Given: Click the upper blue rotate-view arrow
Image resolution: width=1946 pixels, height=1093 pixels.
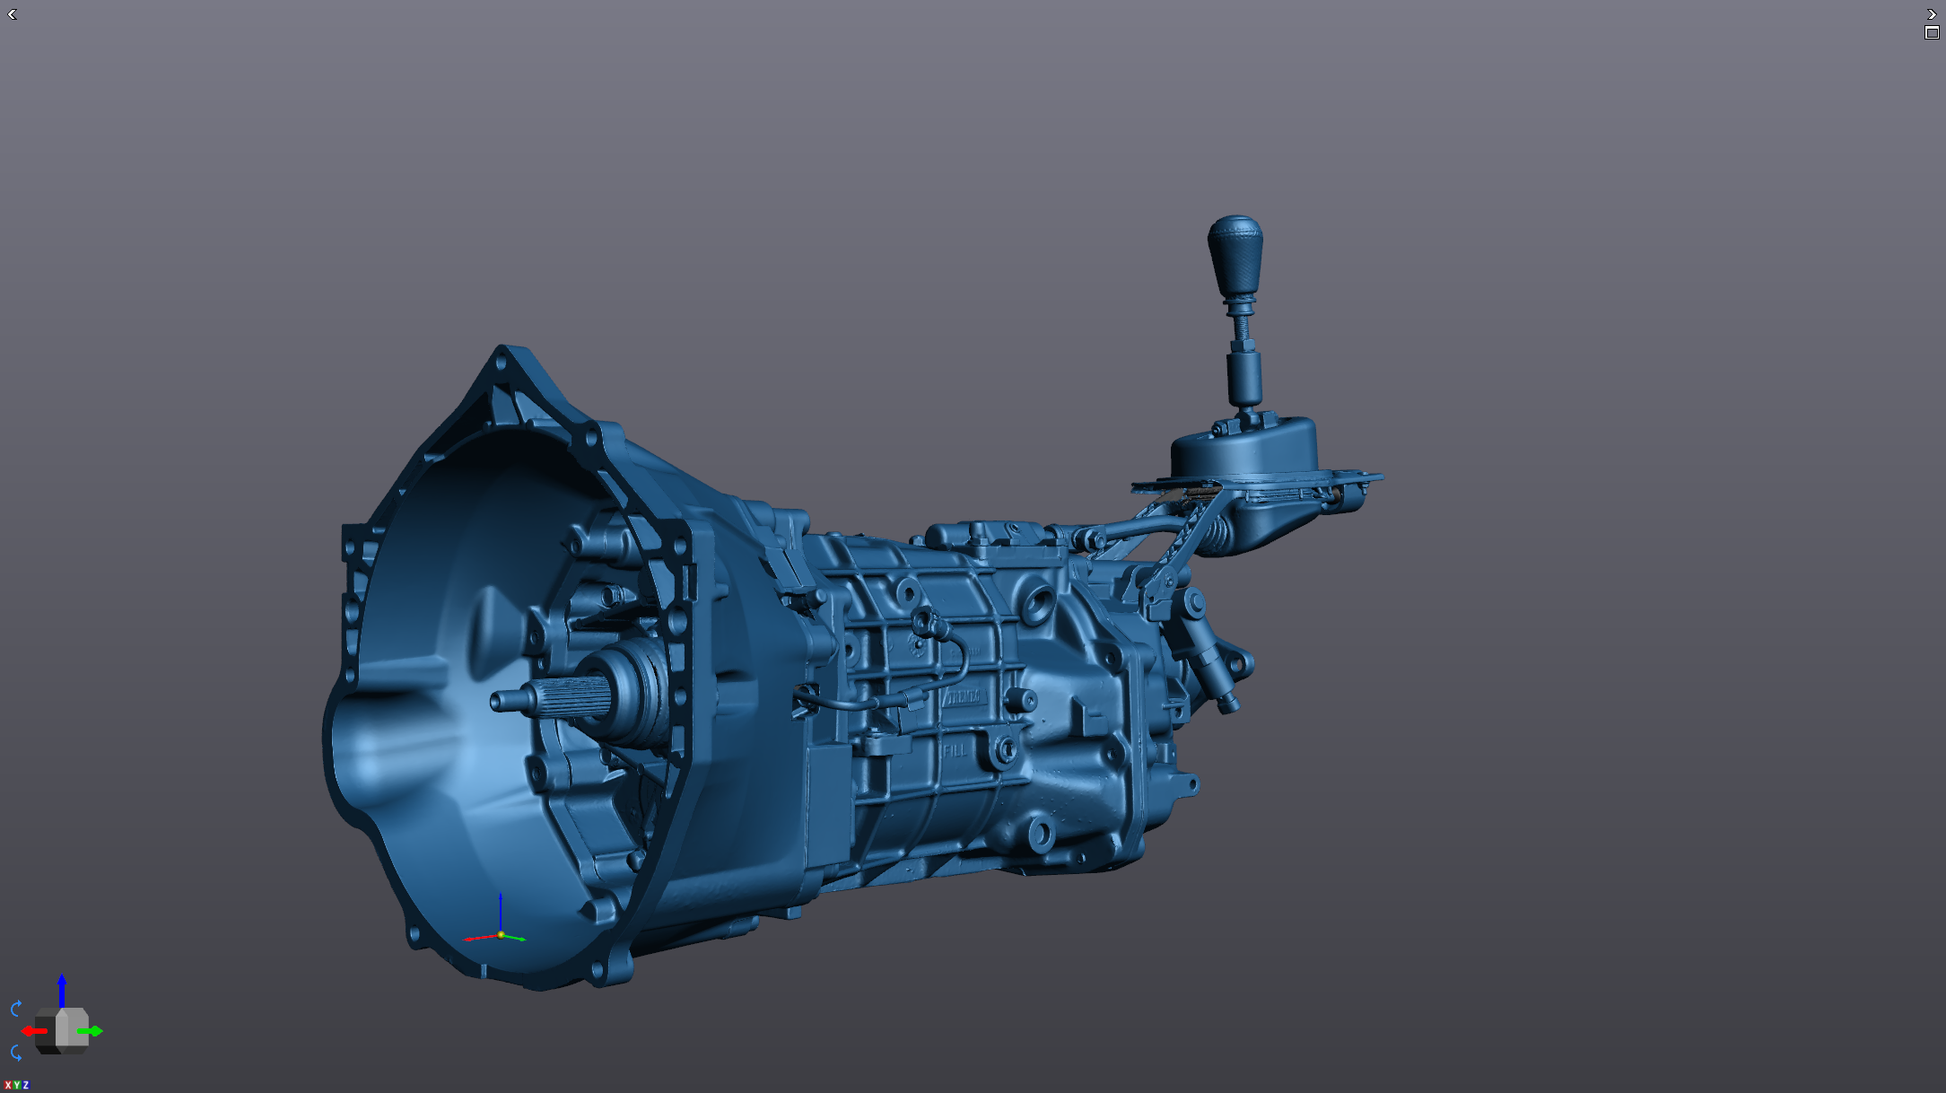Looking at the screenshot, I should (16, 1008).
